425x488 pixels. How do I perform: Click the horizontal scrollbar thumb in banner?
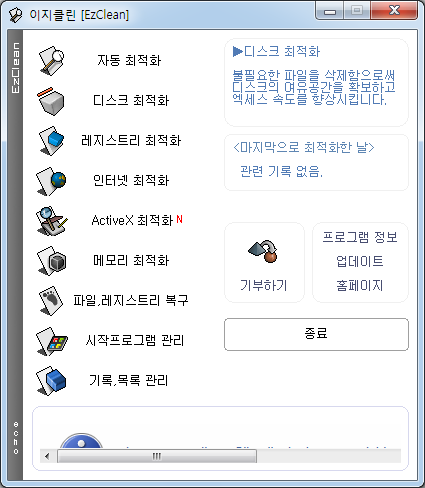tap(157, 456)
